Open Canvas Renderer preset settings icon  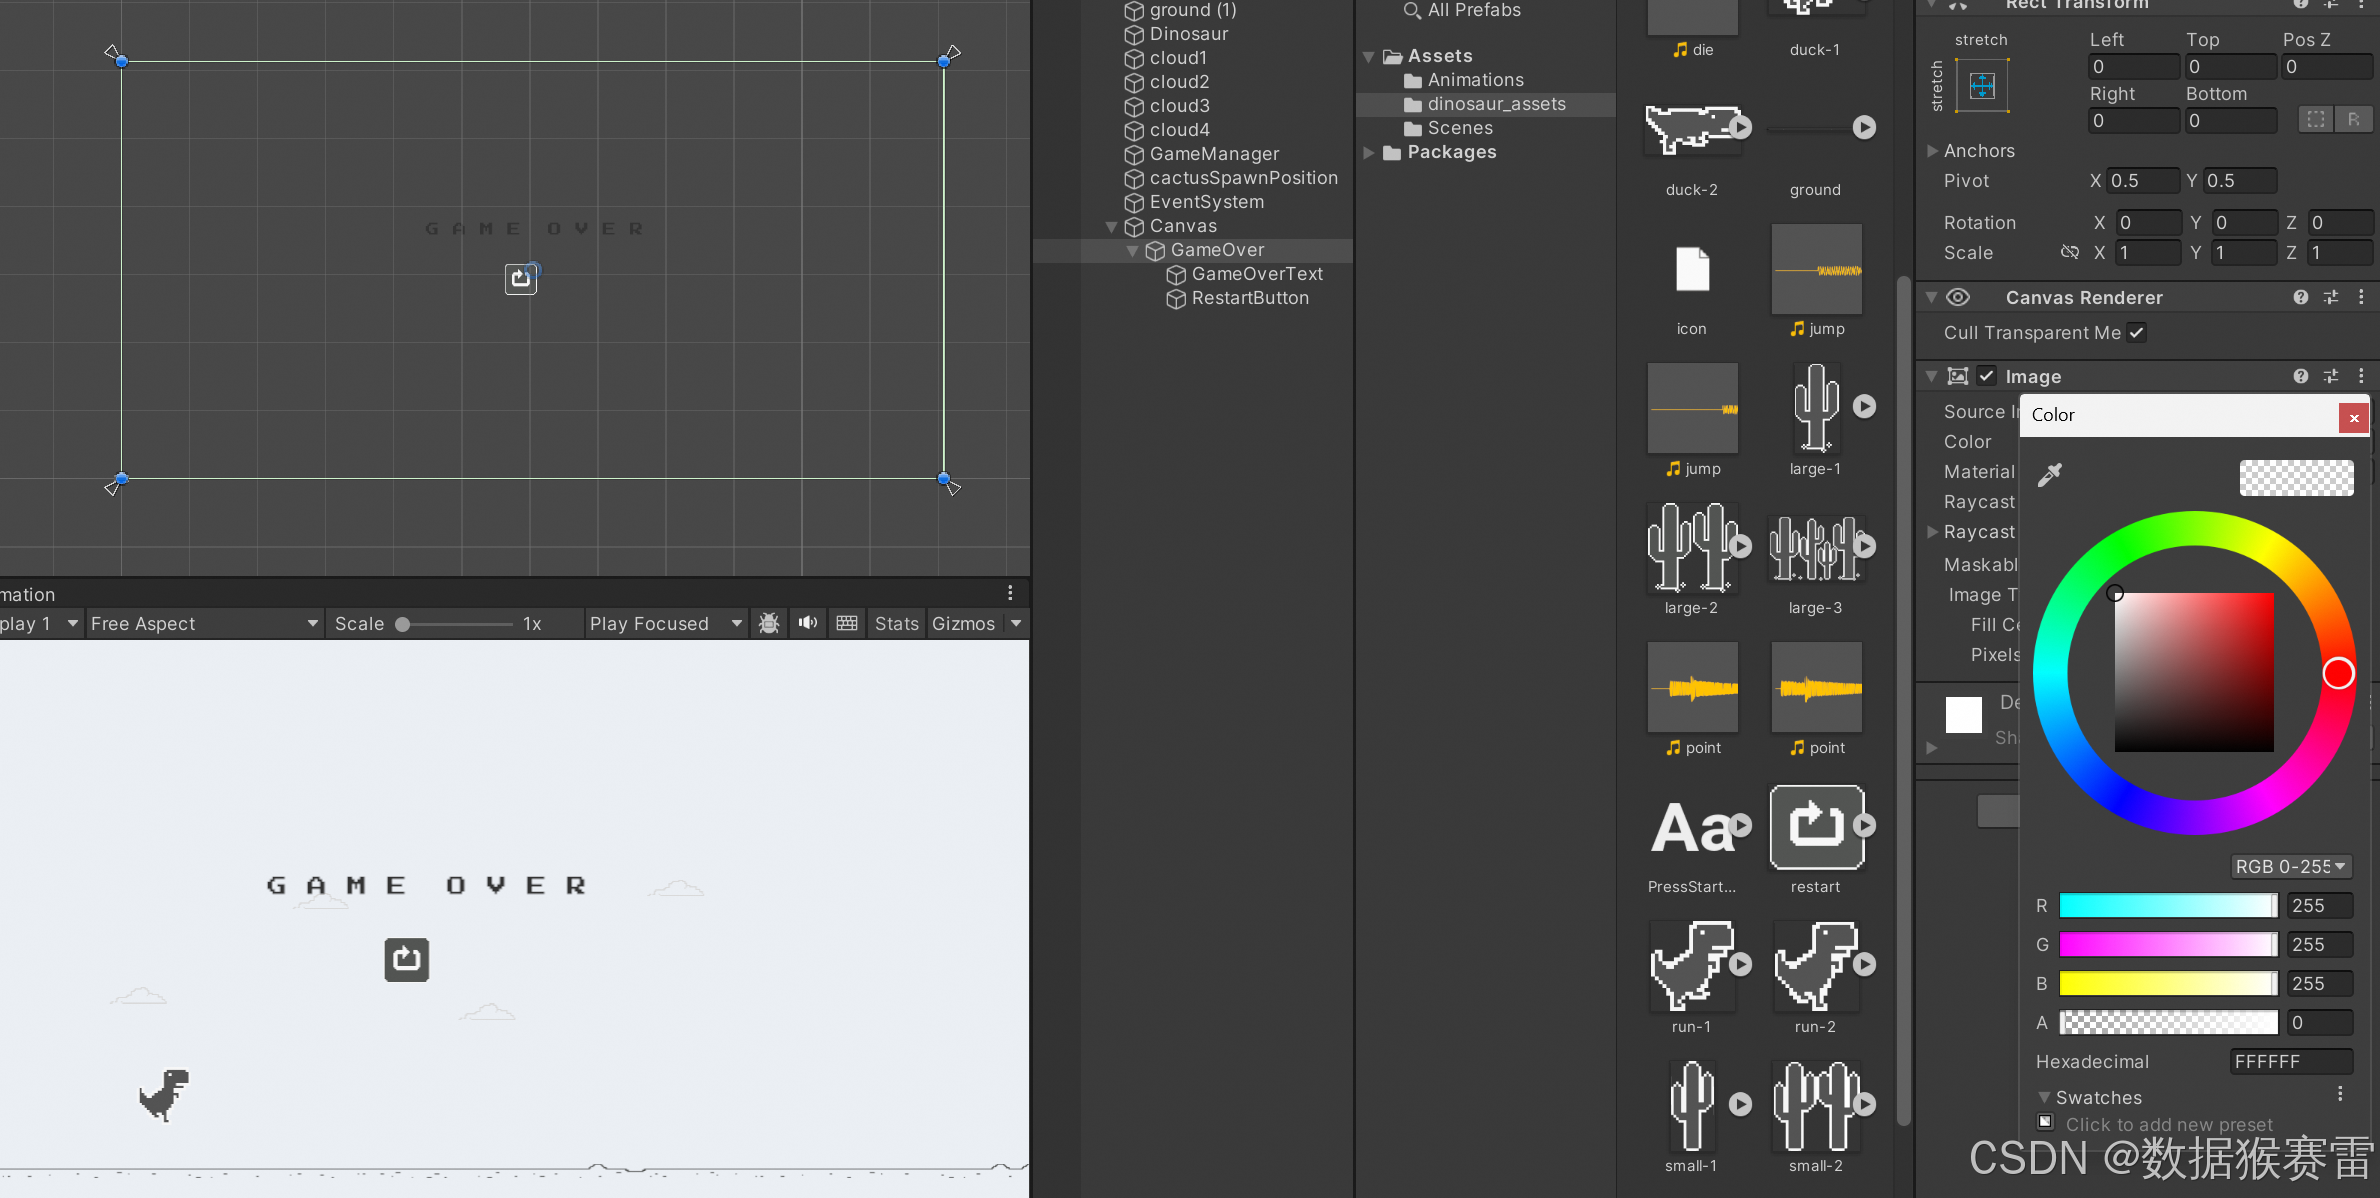(x=2331, y=297)
